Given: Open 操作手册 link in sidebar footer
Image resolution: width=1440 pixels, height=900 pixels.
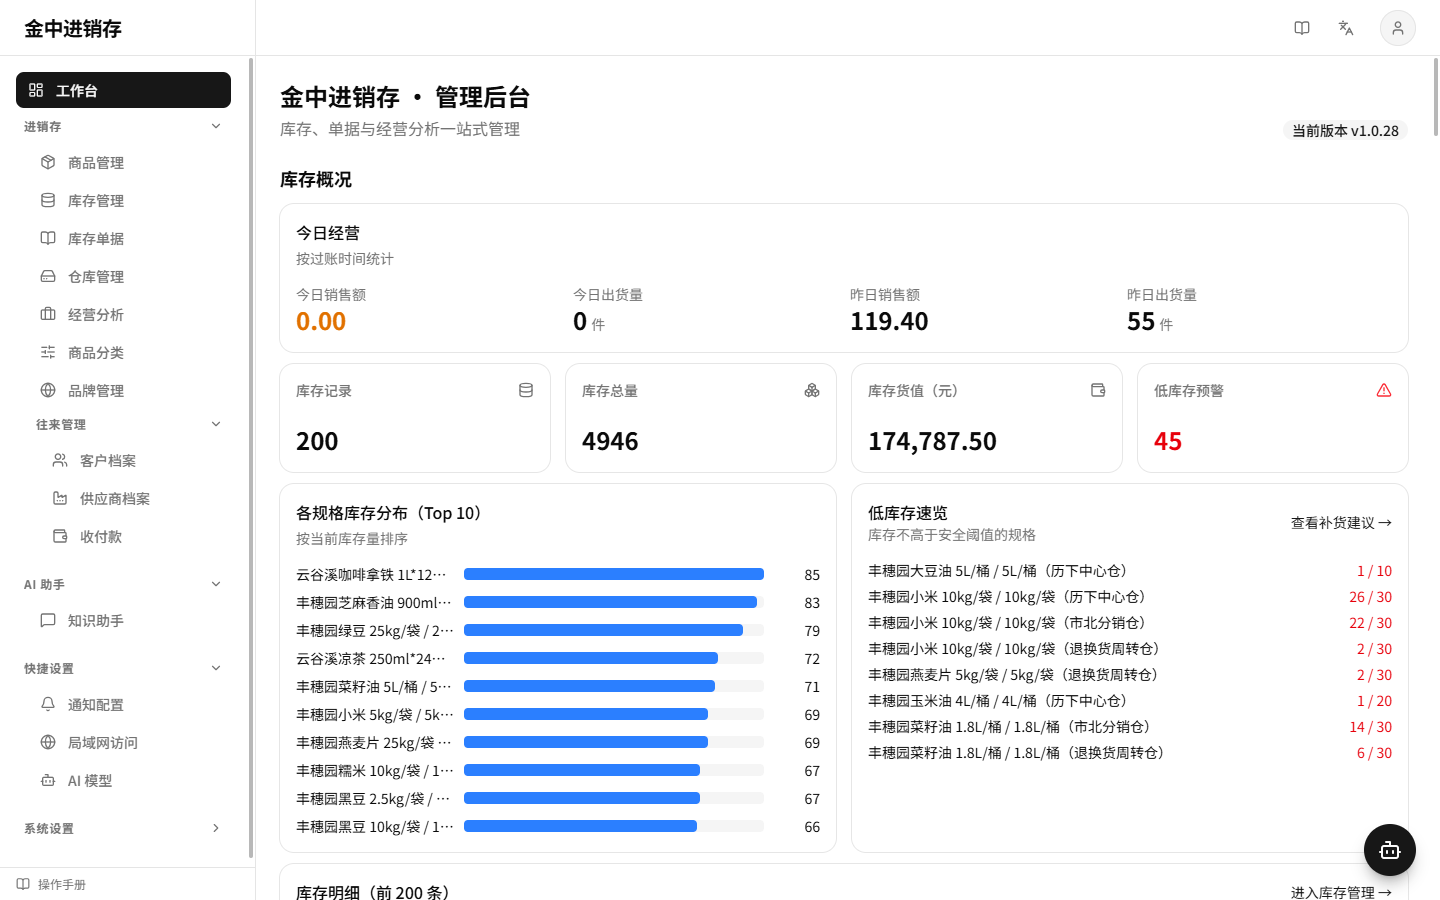Looking at the screenshot, I should [51, 884].
